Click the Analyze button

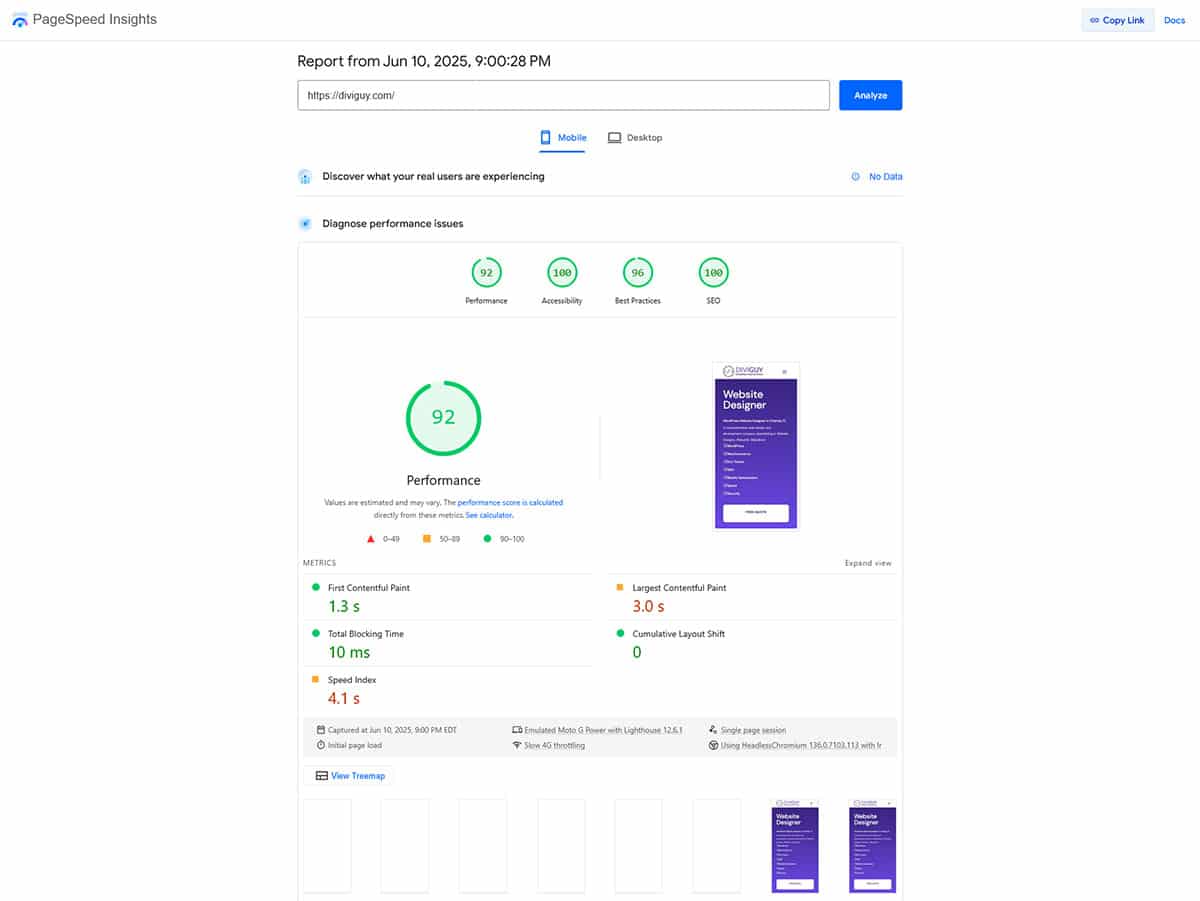point(870,95)
